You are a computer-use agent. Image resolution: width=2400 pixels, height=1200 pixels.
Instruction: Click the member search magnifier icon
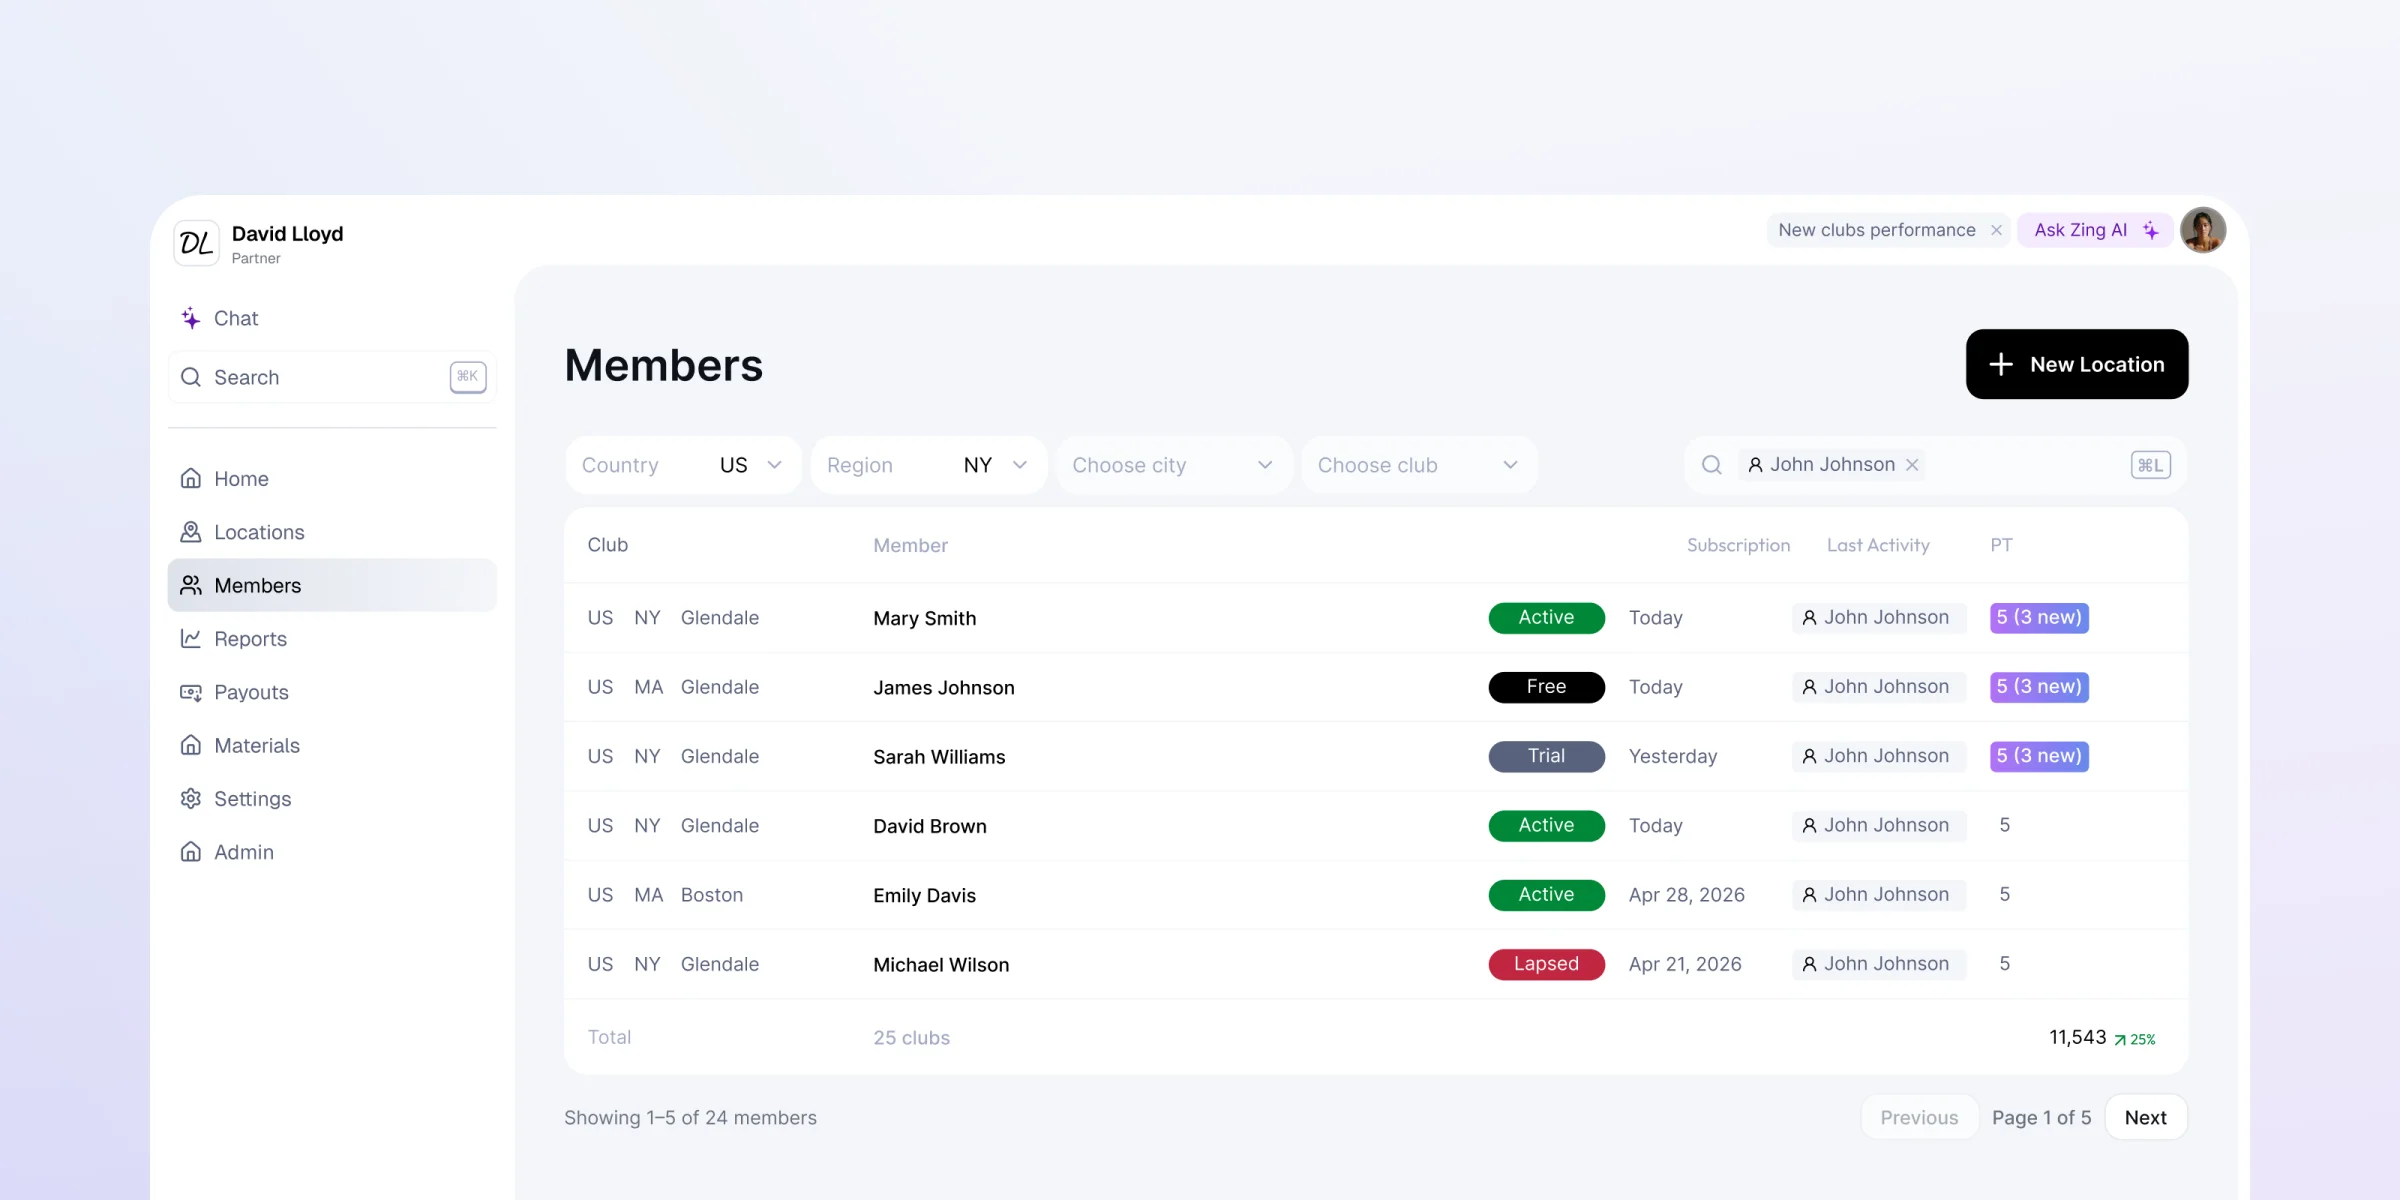(x=1711, y=465)
